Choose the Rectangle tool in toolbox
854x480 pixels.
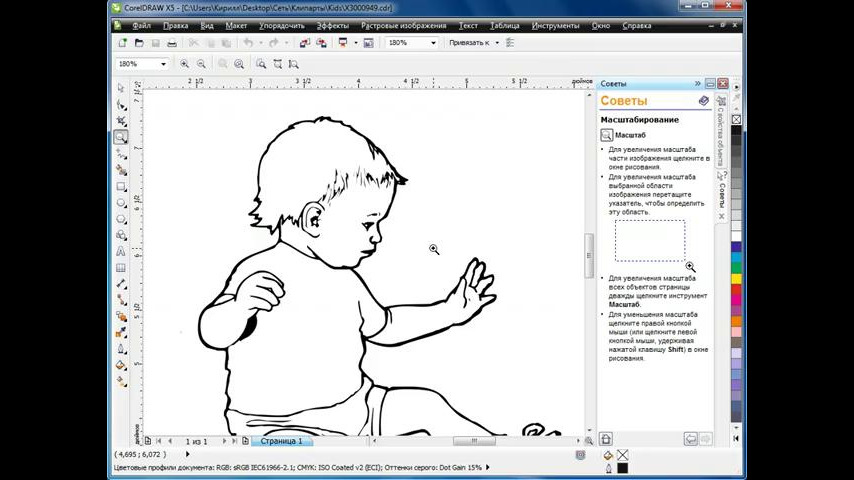(x=121, y=186)
